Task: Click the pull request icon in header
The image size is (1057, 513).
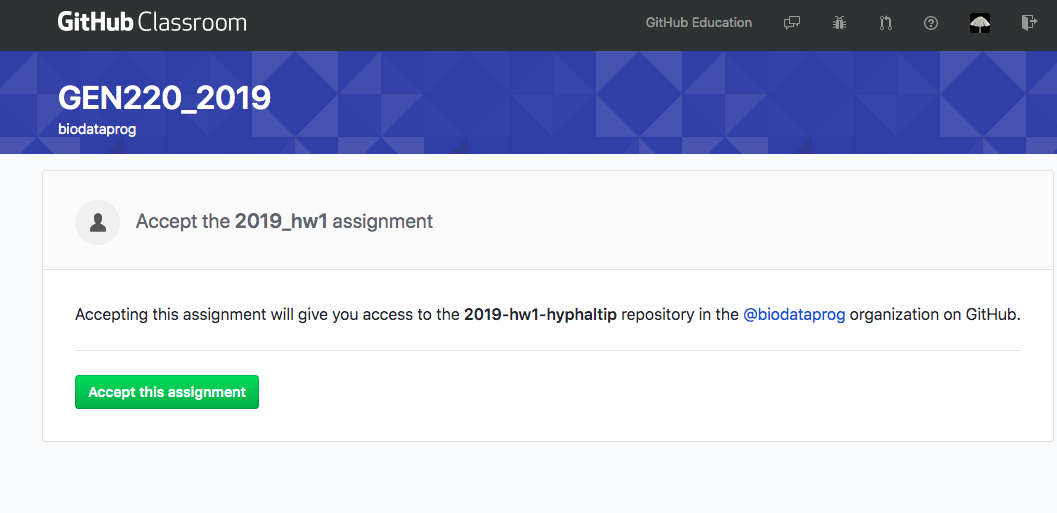Action: pos(885,22)
